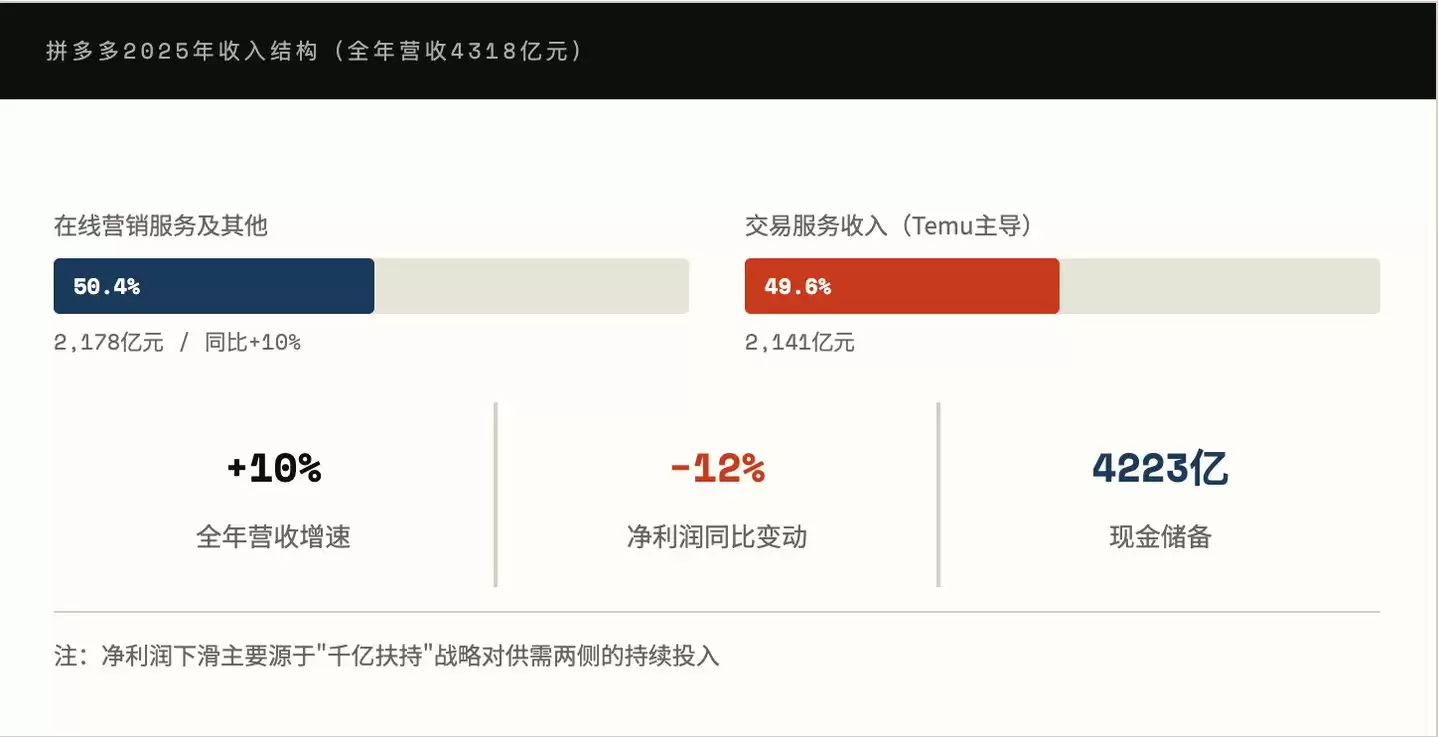This screenshot has height=737, width=1438.
Task: Click the vertical divider left of 4223亿
Action: click(938, 495)
